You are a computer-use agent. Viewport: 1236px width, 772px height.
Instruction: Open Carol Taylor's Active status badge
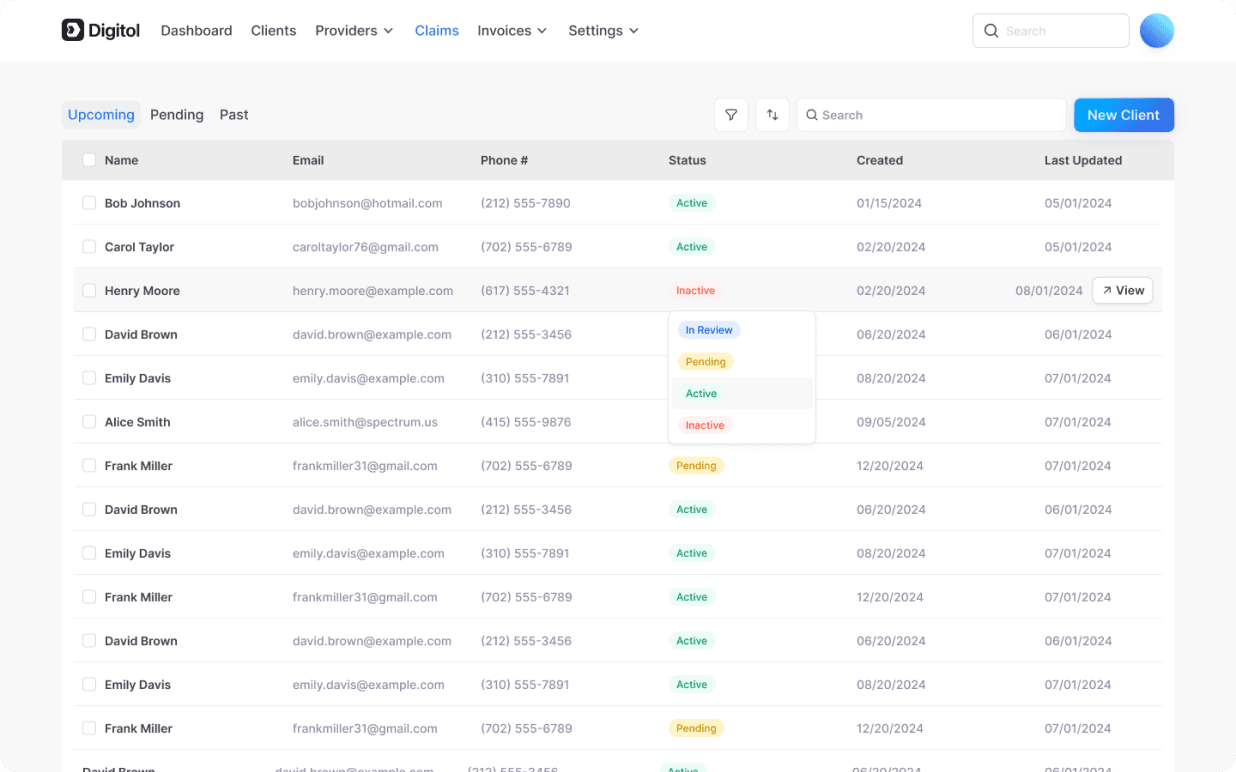click(x=691, y=247)
